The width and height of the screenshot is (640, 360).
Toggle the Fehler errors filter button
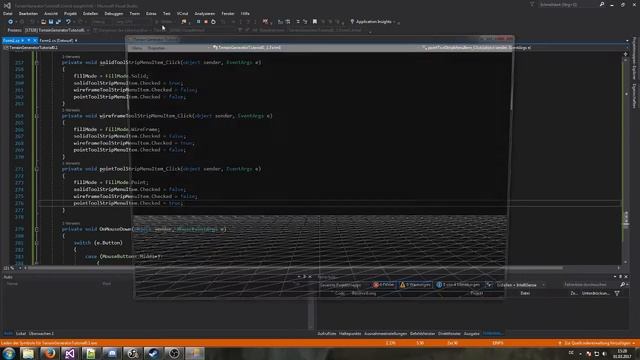point(383,285)
